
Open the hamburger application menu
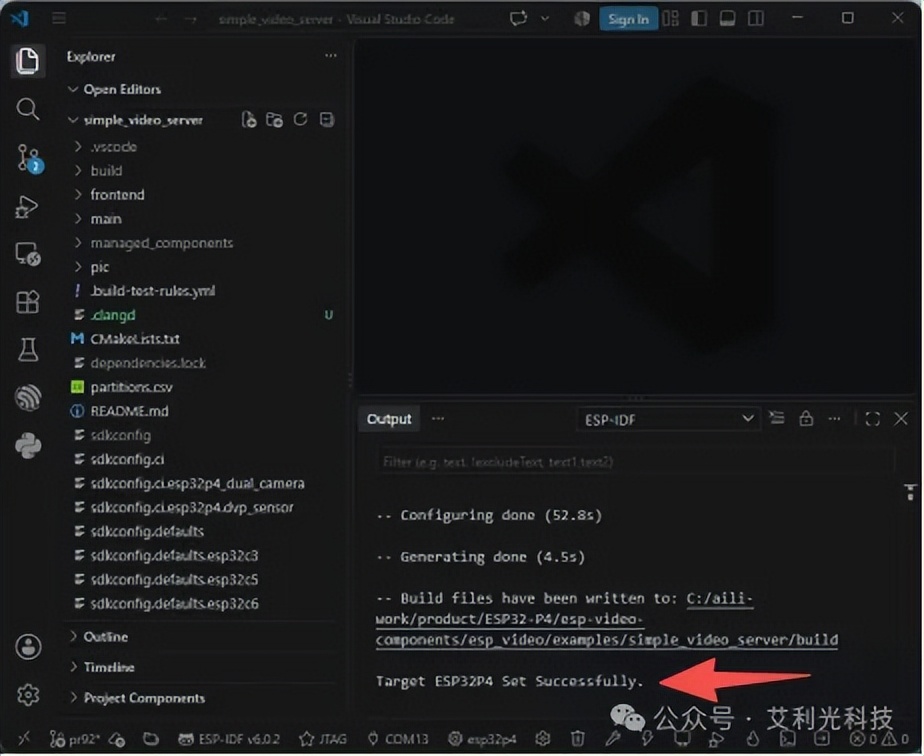[59, 19]
